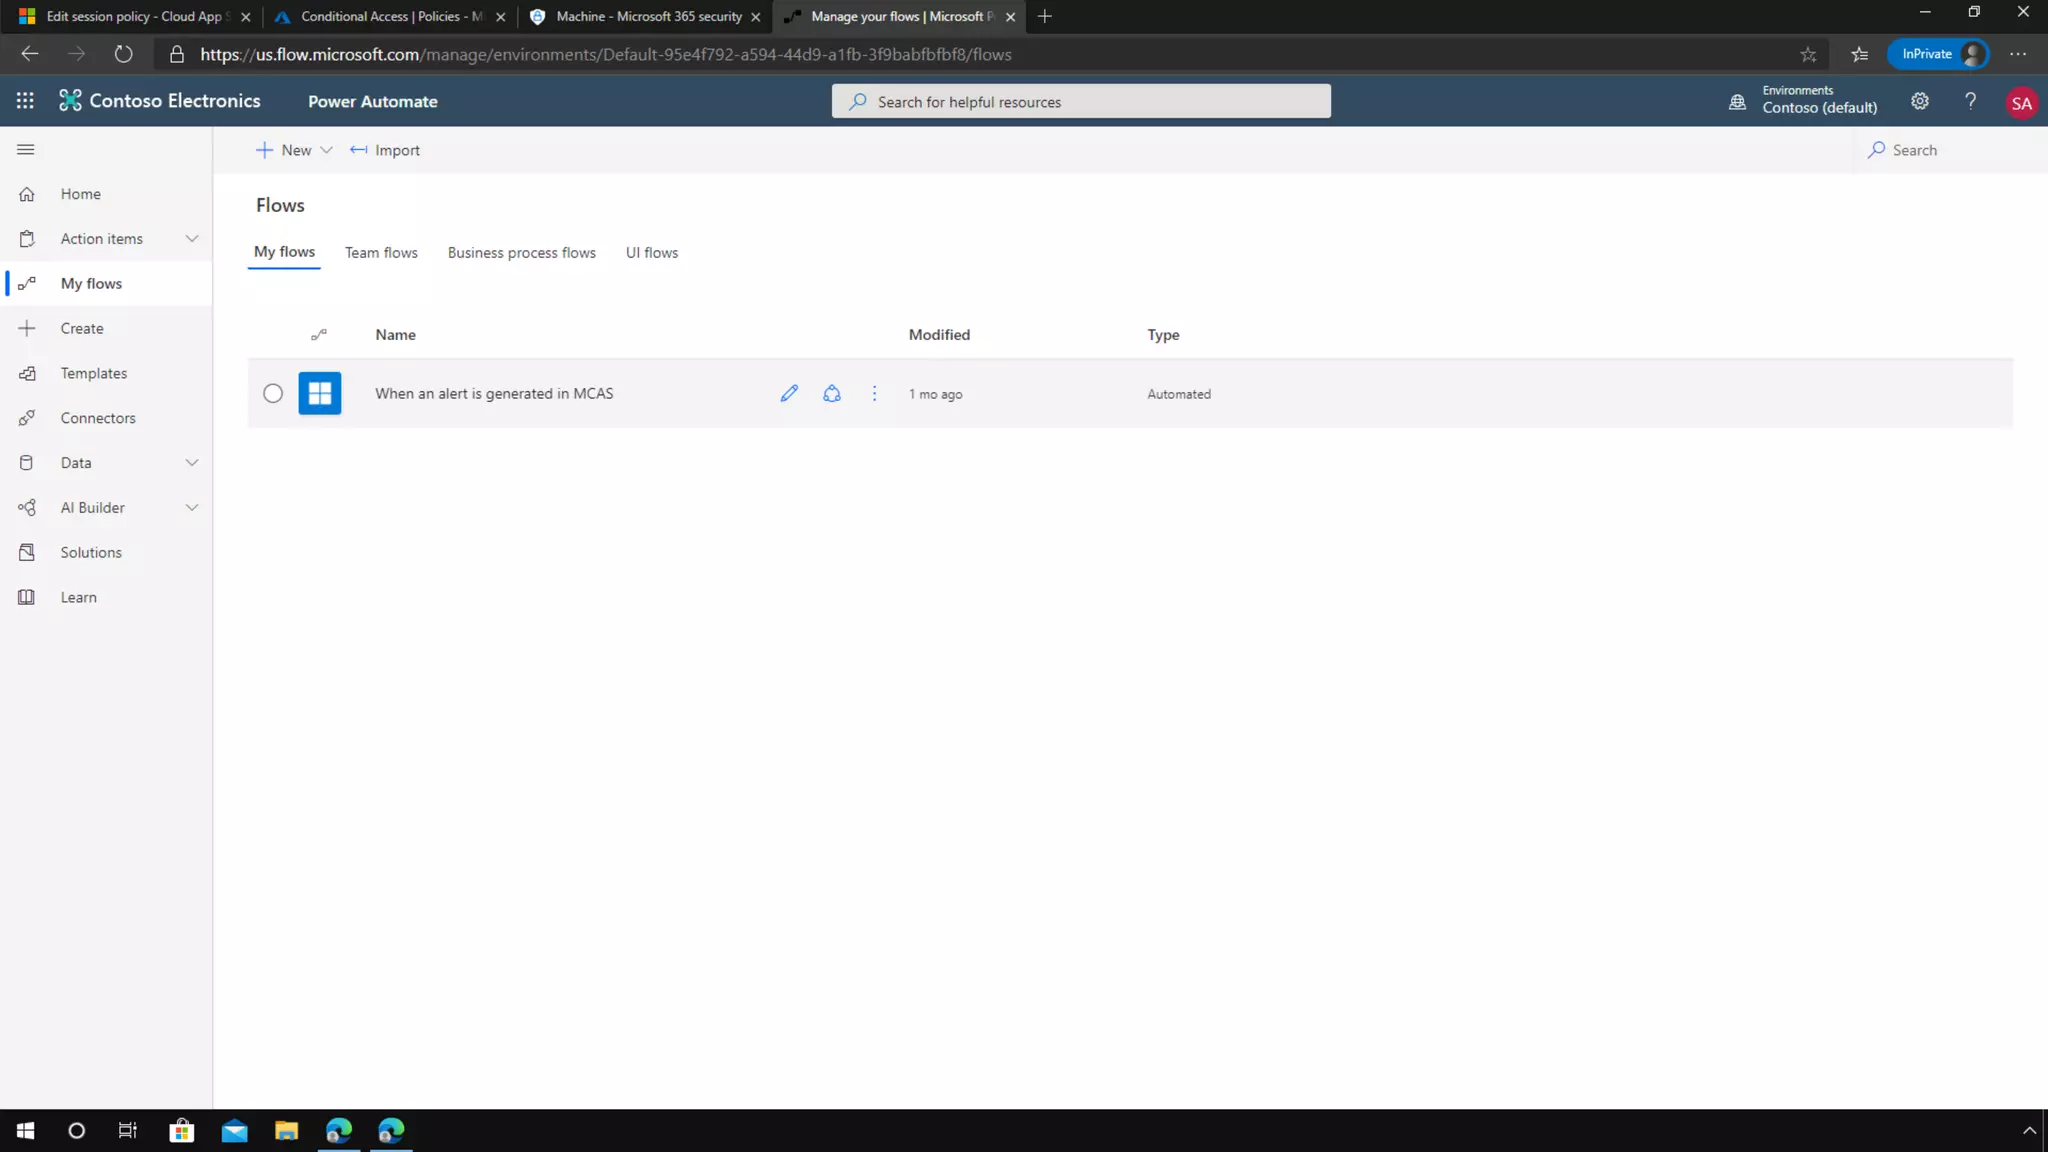Open Microsoft Store from taskbar
The height and width of the screenshot is (1152, 2048).
(182, 1131)
